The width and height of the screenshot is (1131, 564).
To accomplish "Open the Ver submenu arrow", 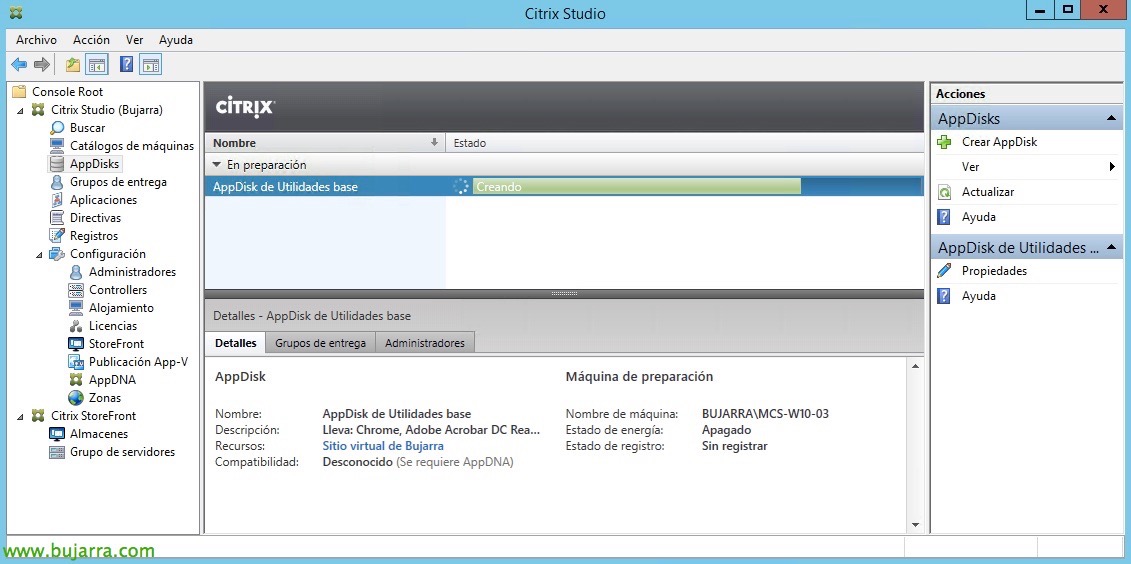I will point(1112,167).
